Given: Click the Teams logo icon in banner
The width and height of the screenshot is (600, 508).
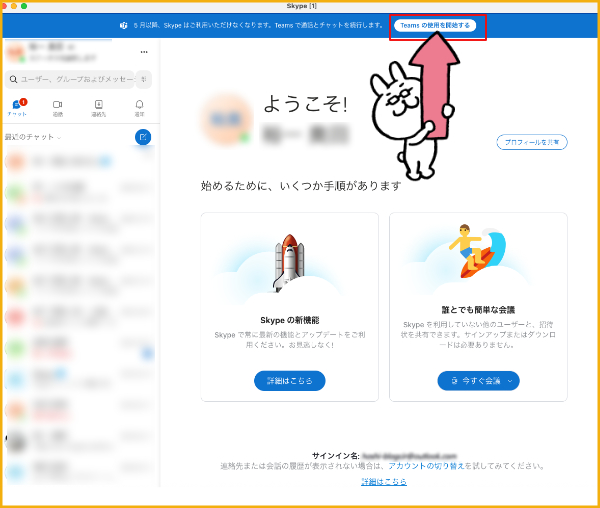Looking at the screenshot, I should click(x=123, y=26).
